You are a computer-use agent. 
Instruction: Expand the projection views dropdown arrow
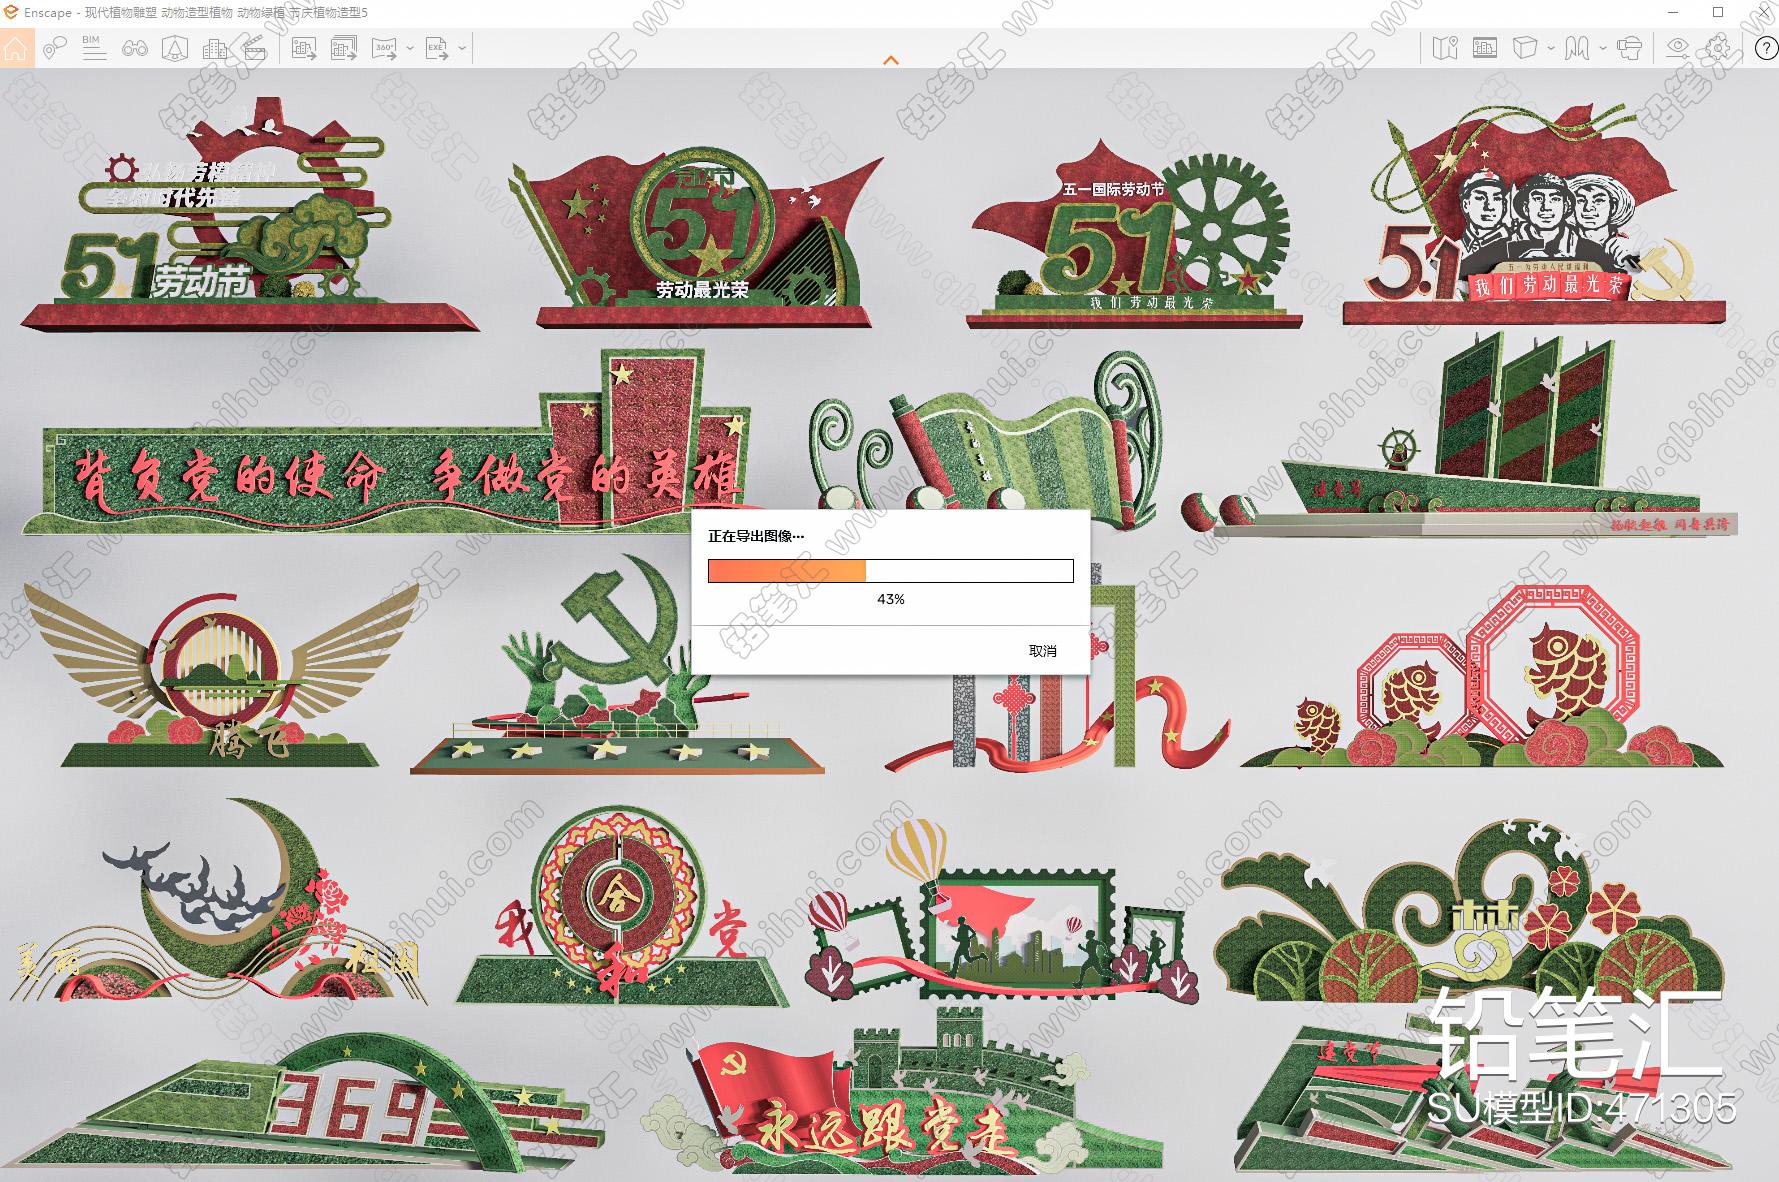(x=1603, y=48)
